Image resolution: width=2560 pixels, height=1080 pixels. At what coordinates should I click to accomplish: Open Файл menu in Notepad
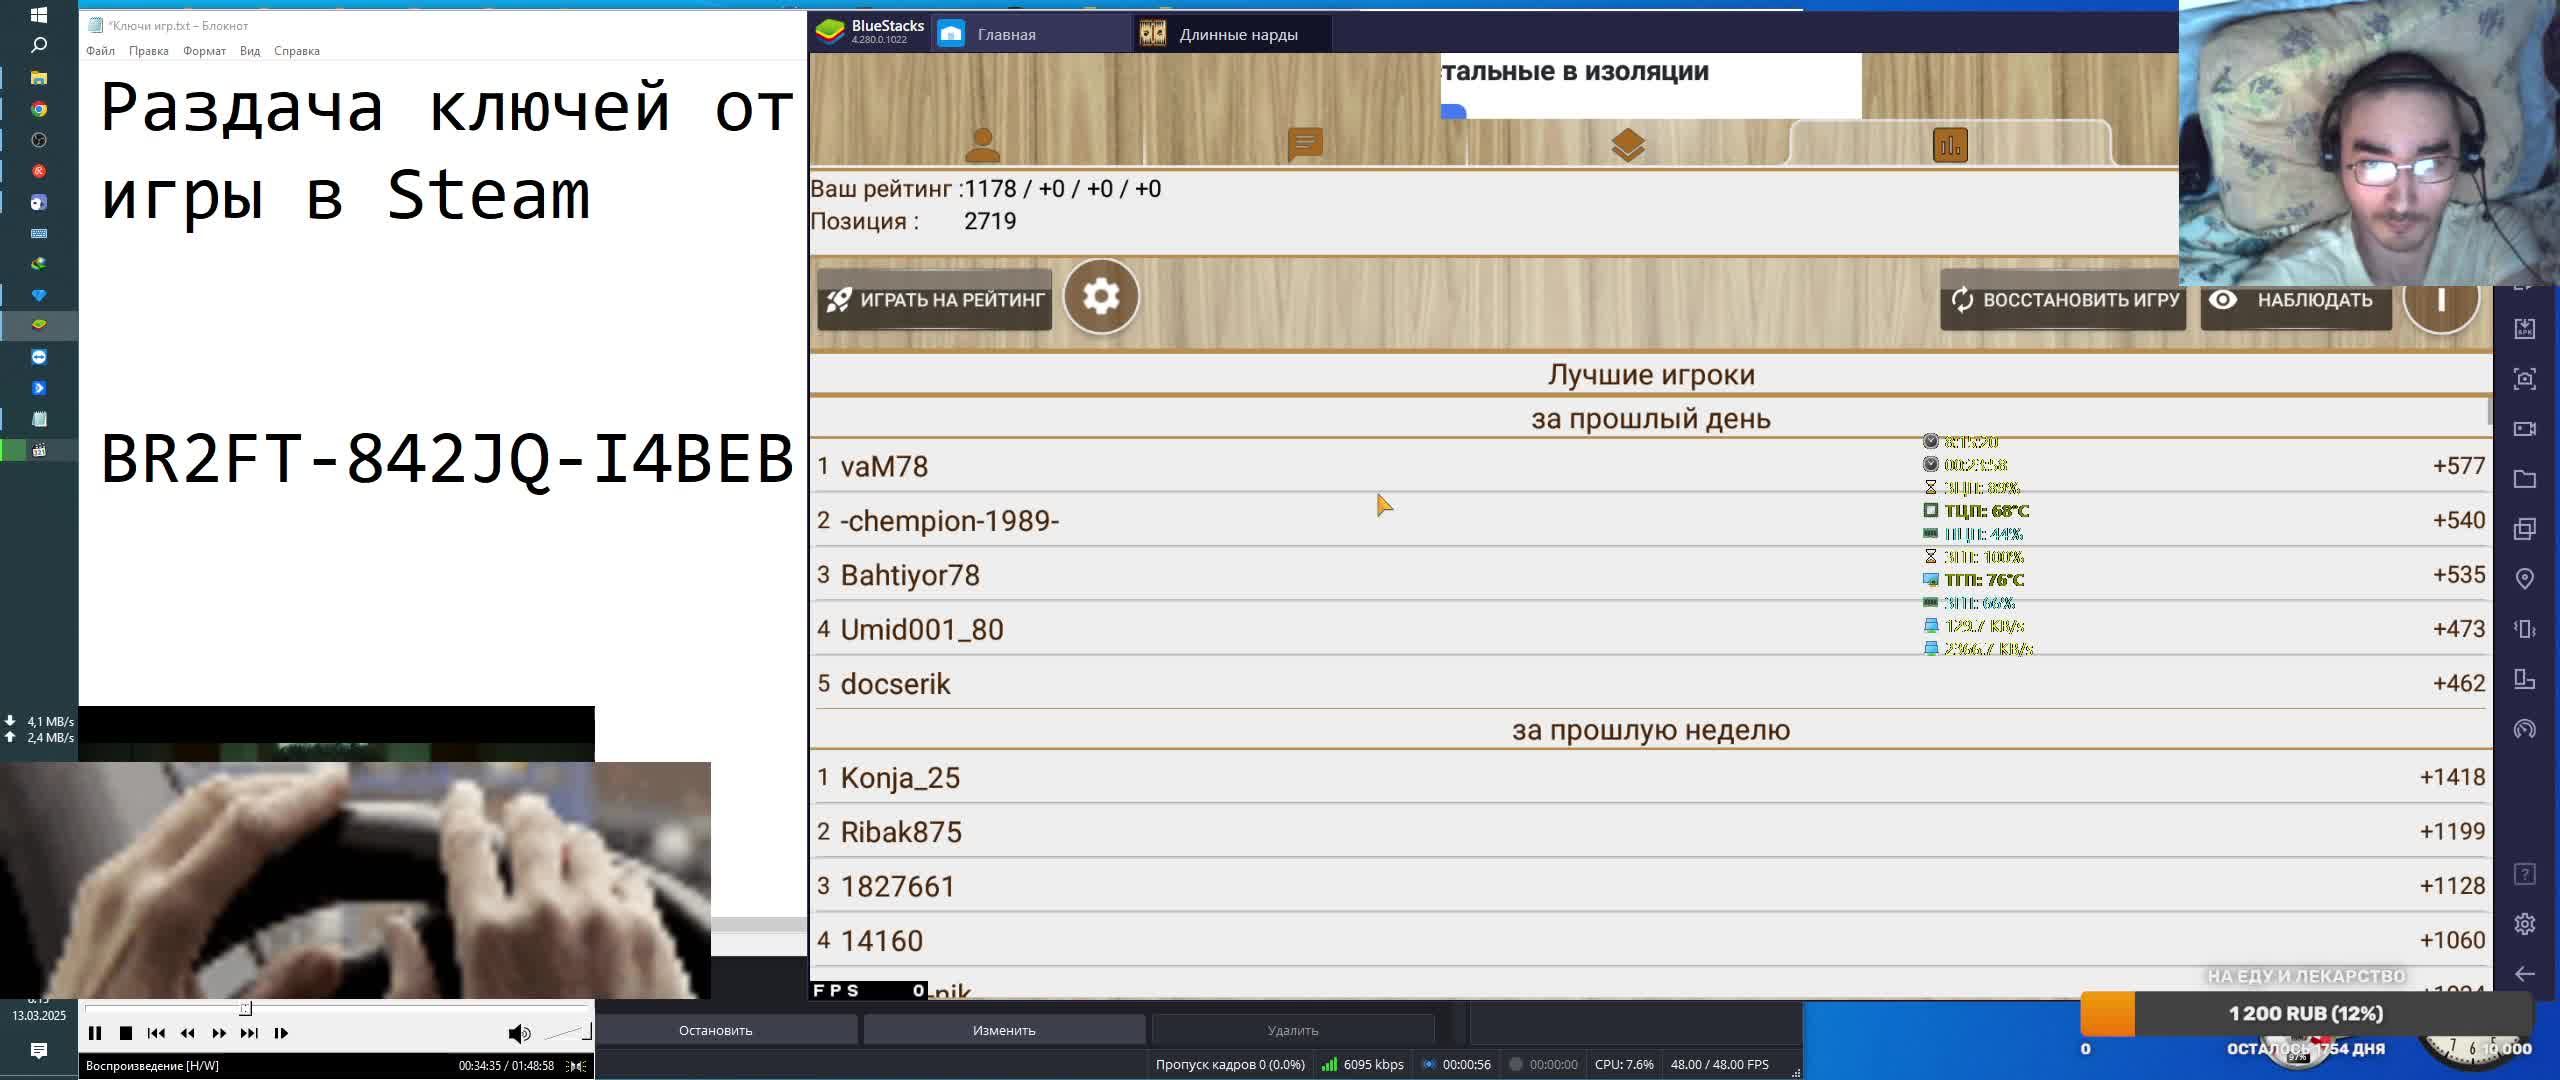point(100,51)
